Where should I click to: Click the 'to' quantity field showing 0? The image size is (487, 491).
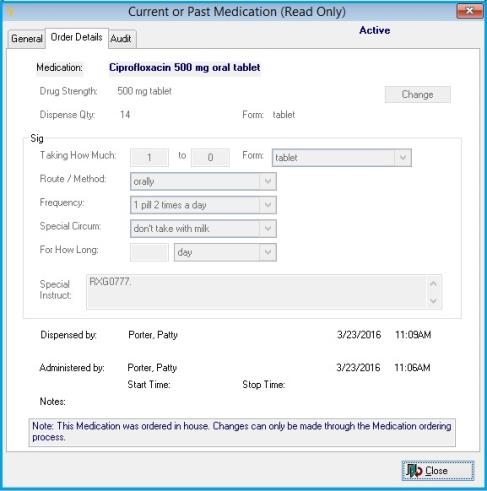[210, 157]
